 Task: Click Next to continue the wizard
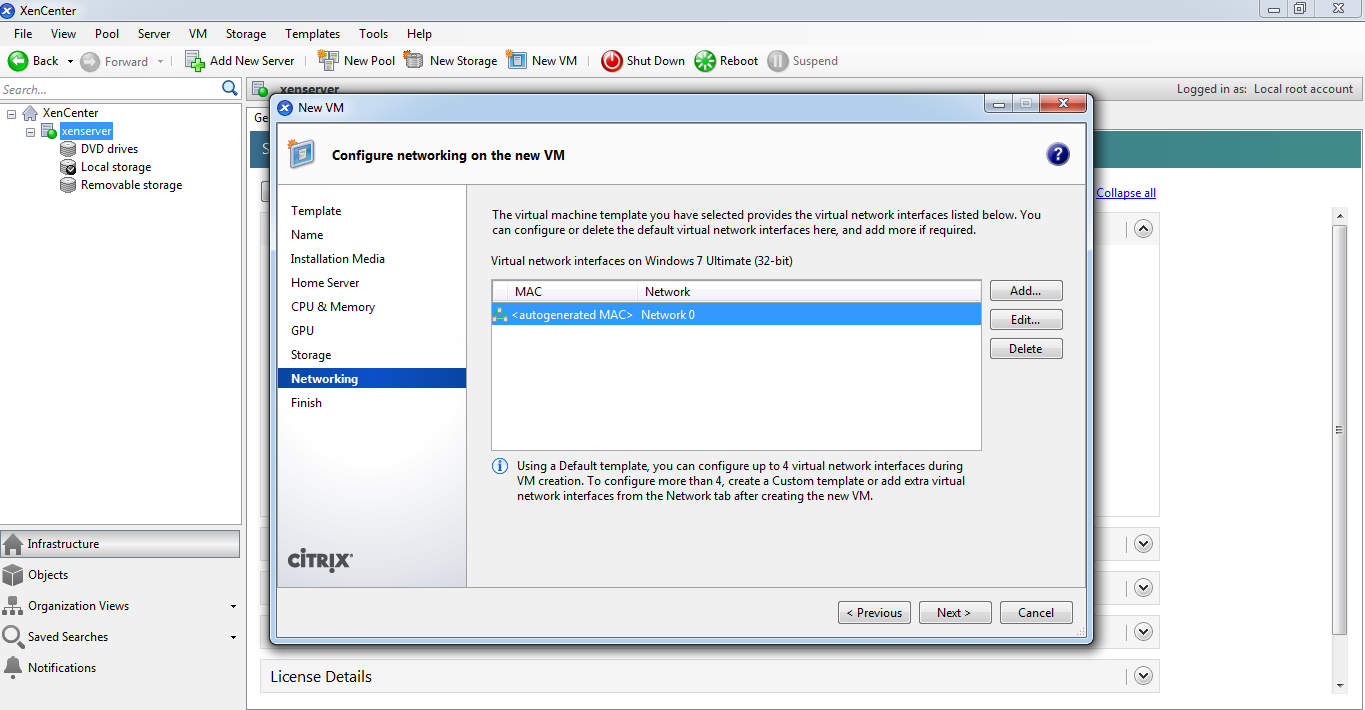(955, 613)
